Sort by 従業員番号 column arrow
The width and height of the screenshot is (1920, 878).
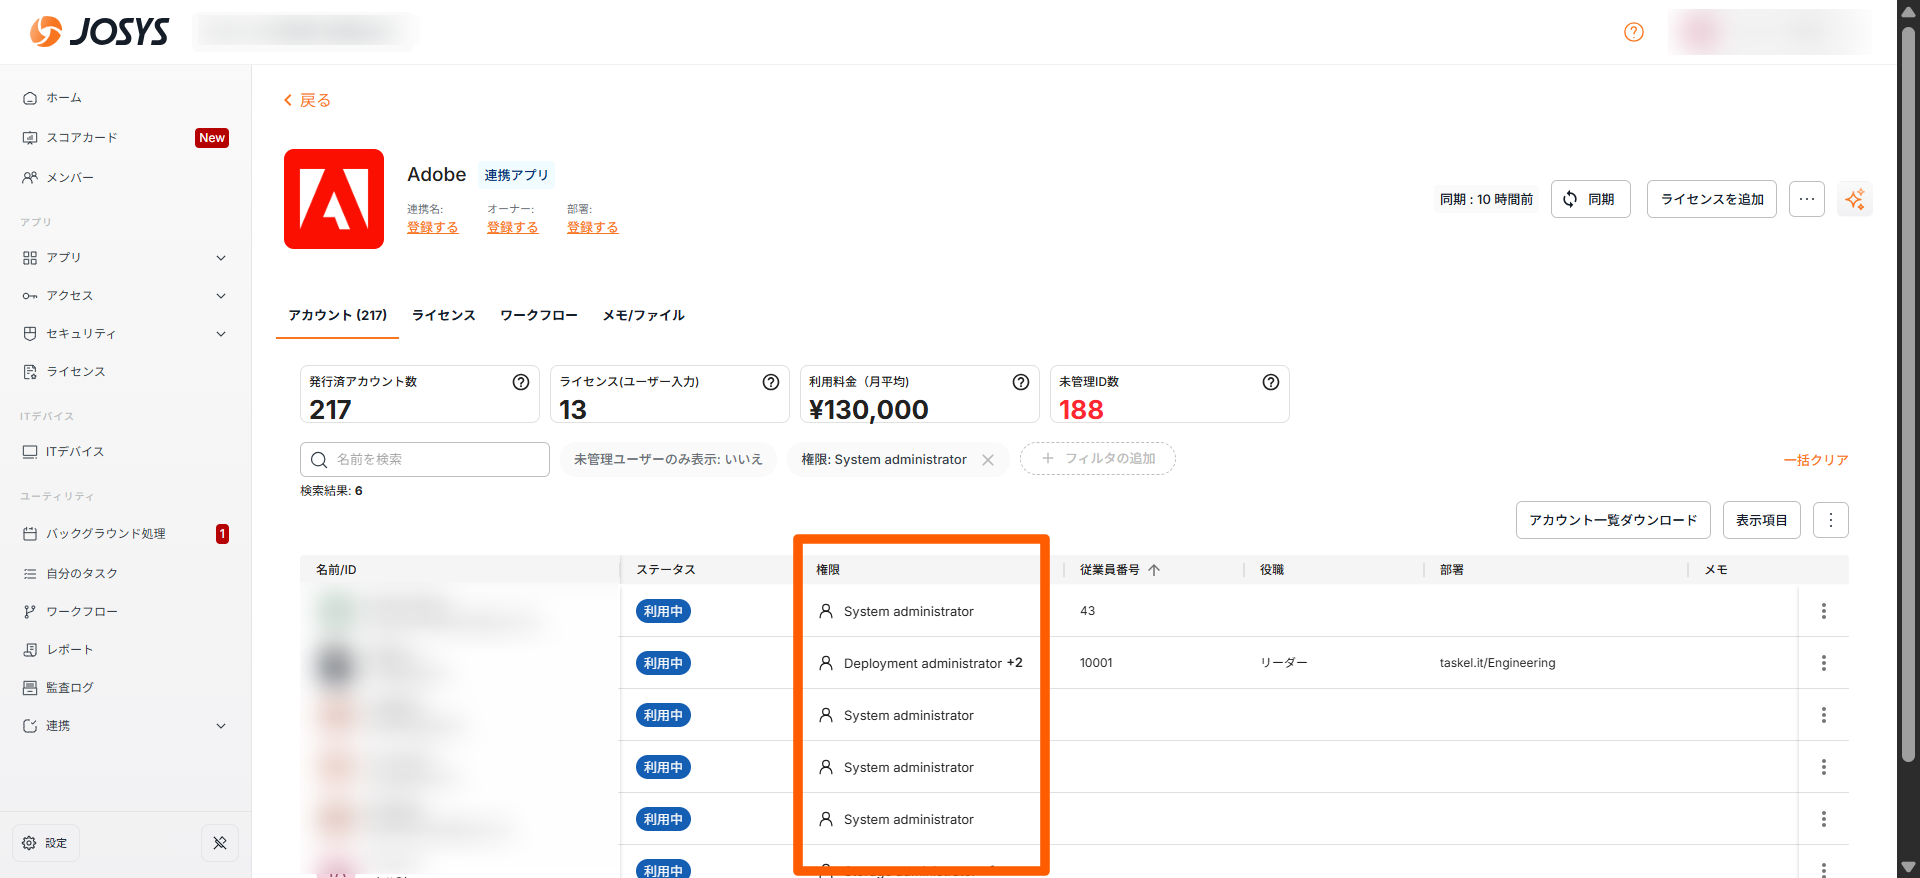click(x=1154, y=570)
